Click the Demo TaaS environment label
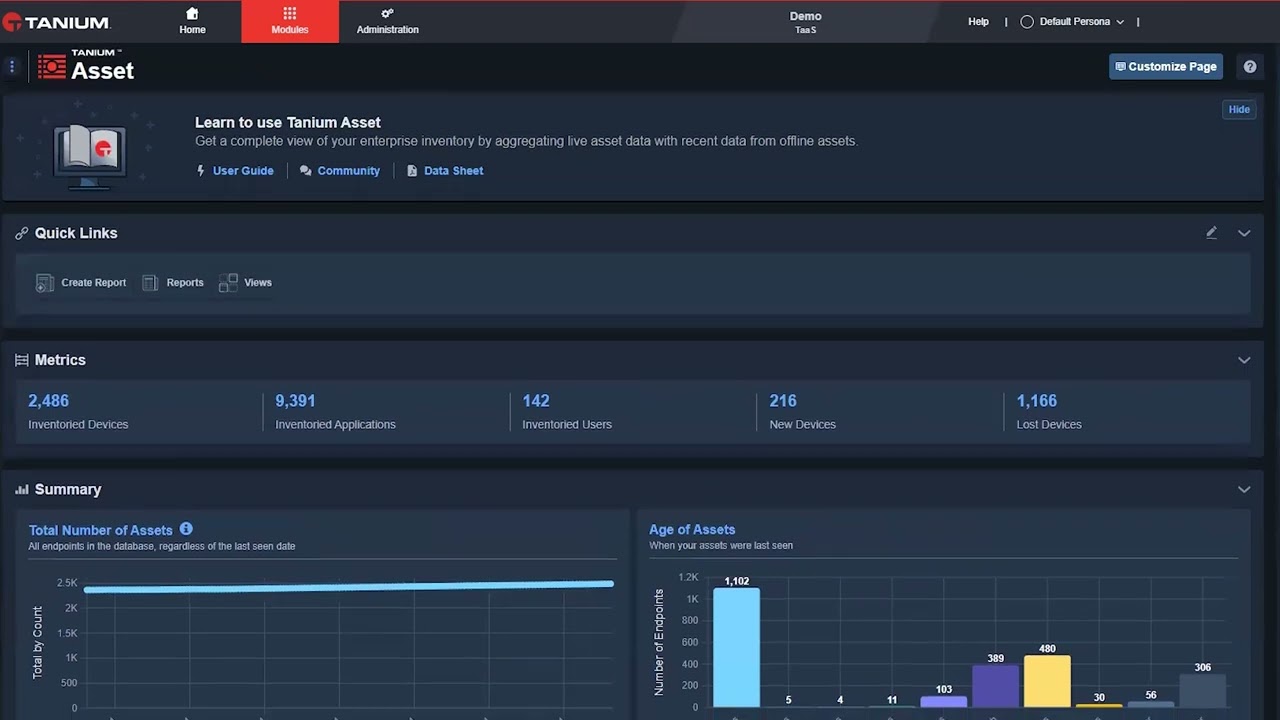This screenshot has width=1280, height=720. tap(805, 22)
